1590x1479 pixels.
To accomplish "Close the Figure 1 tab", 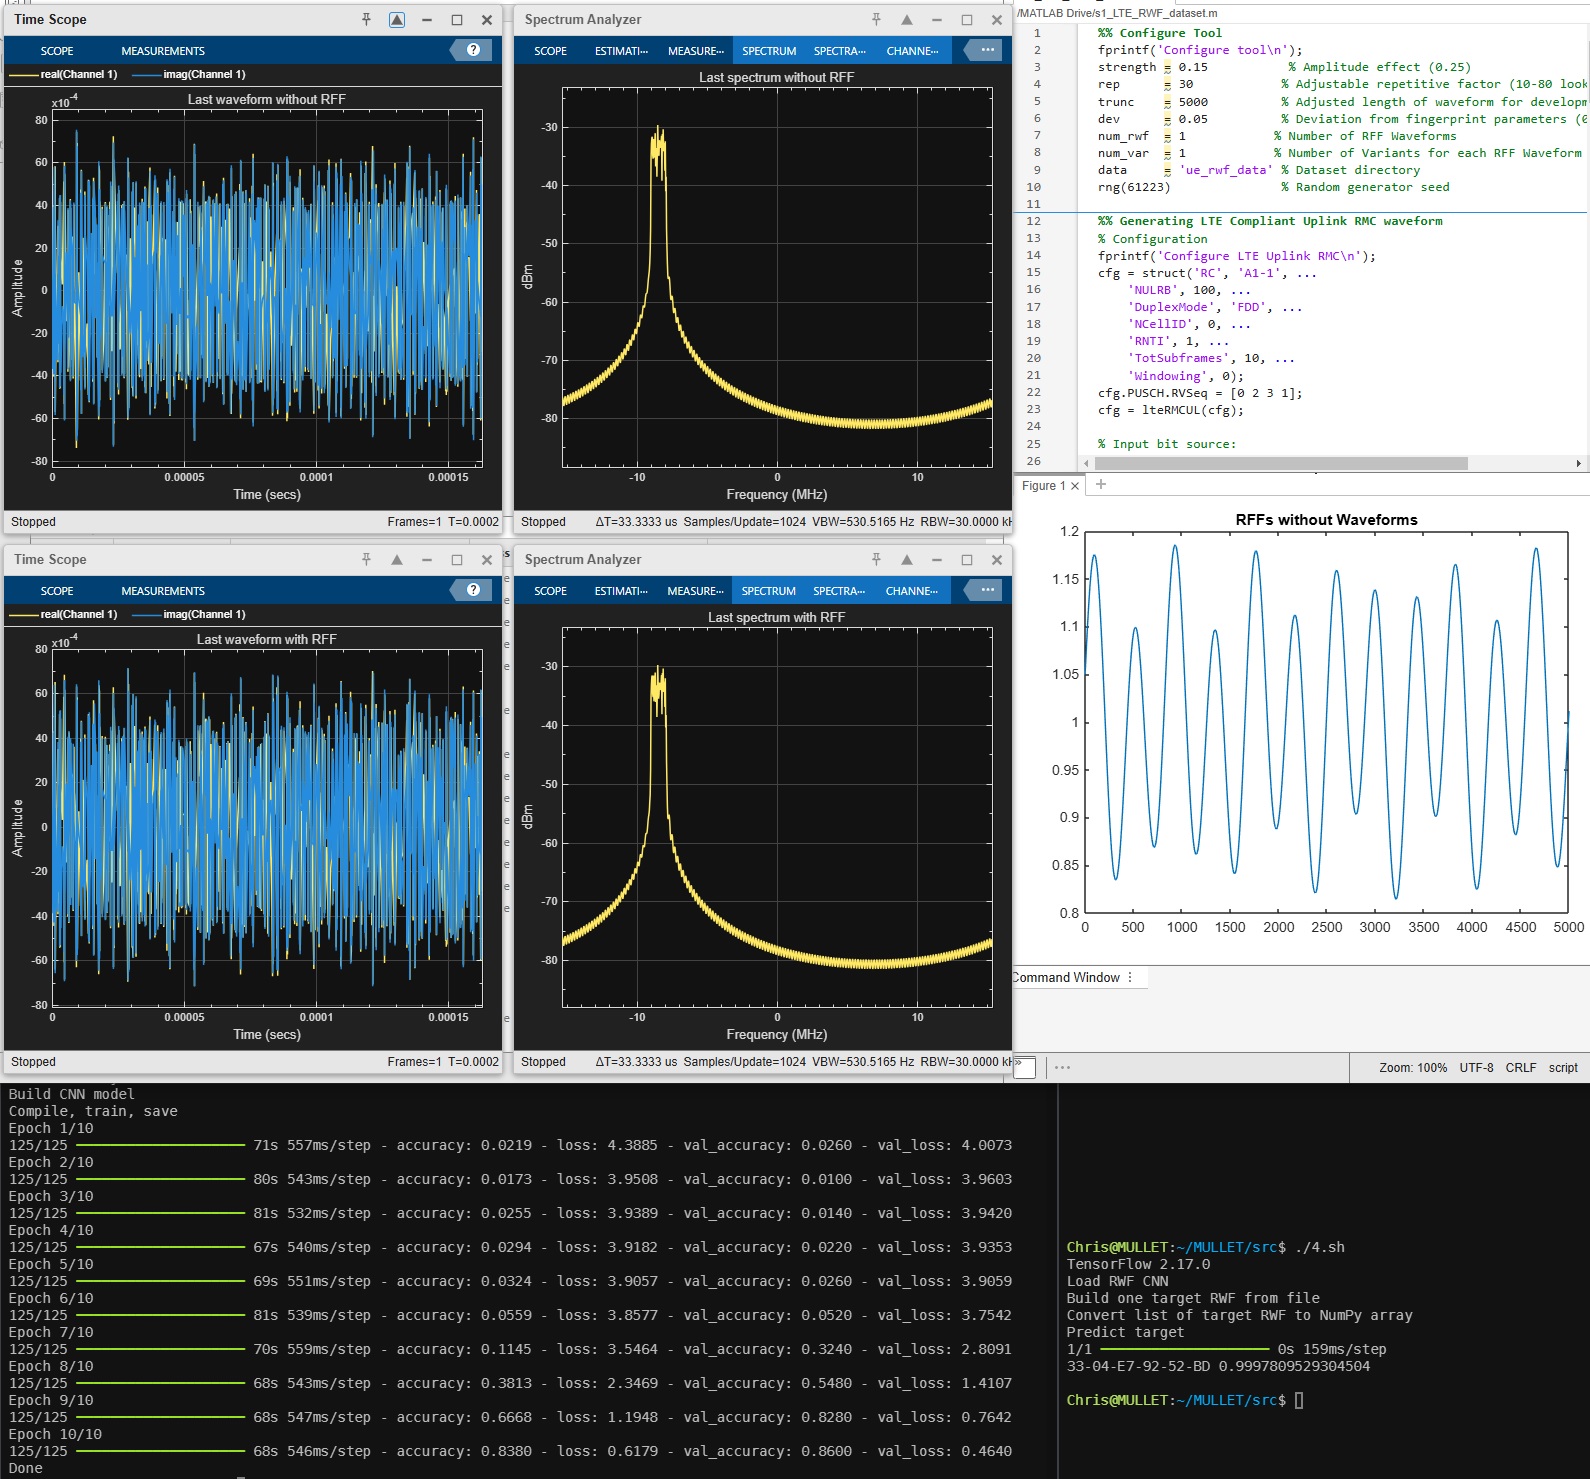I will click(x=1075, y=486).
